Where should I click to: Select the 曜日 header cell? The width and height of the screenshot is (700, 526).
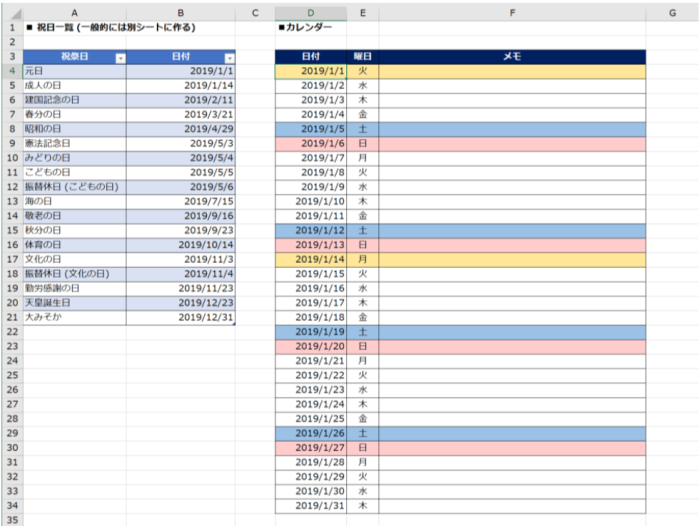coord(362,57)
